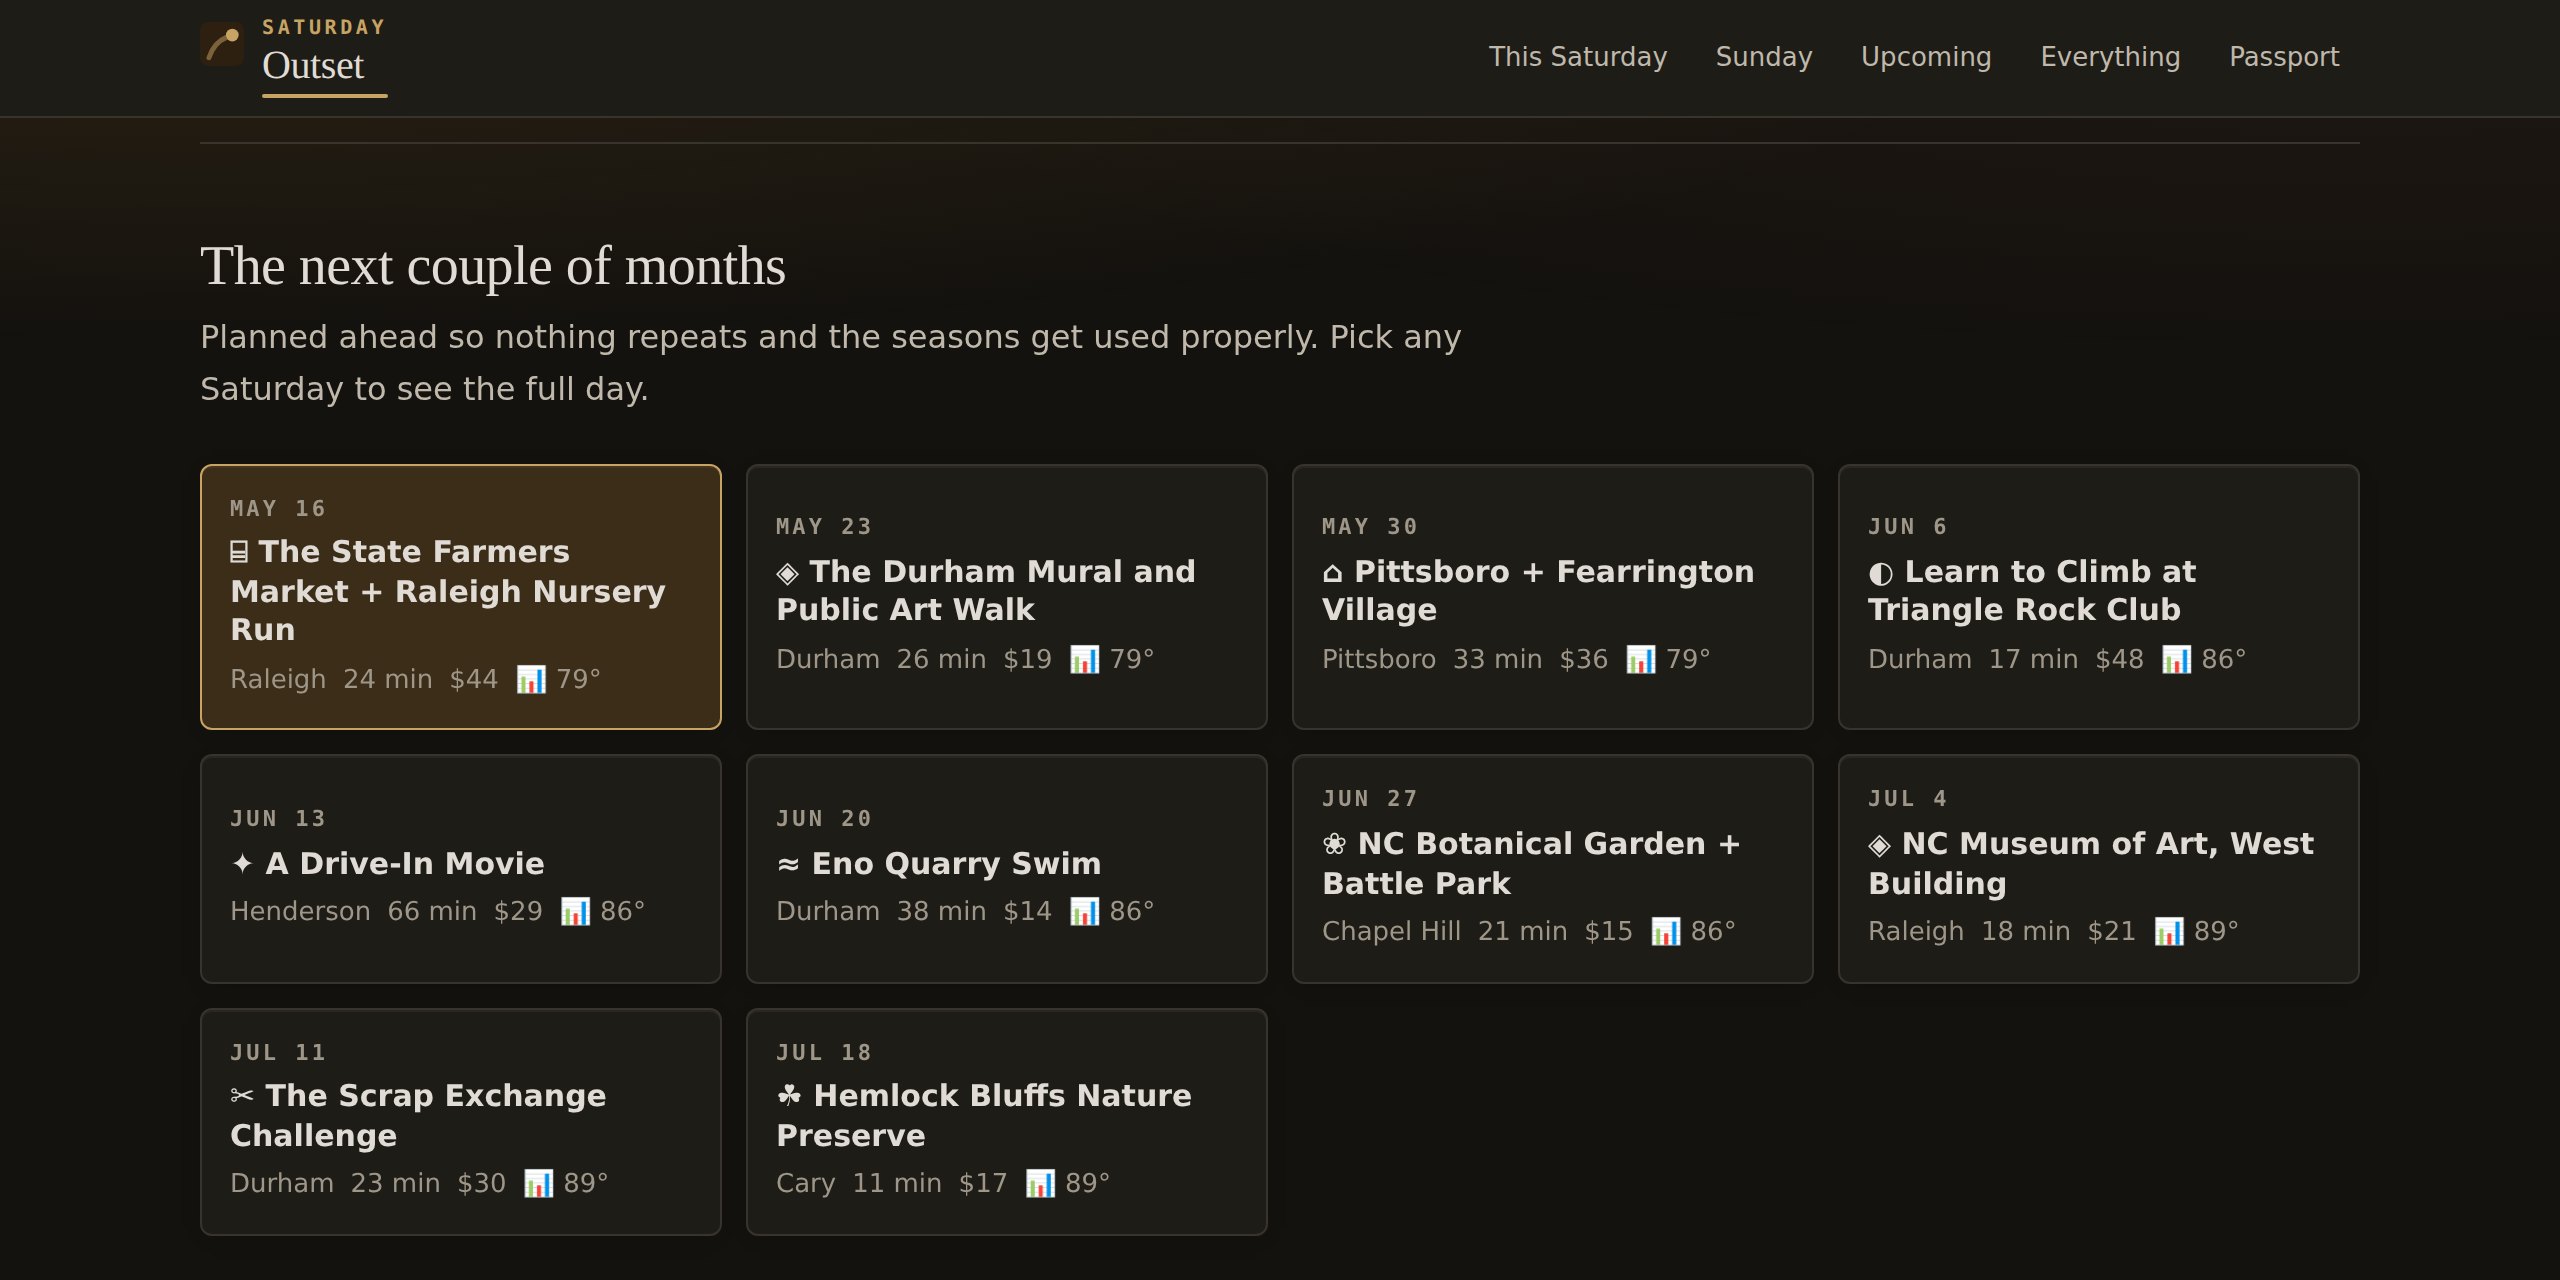Click the bar chart icon on May 16 card
2560x1280 pixels.
[x=531, y=680]
